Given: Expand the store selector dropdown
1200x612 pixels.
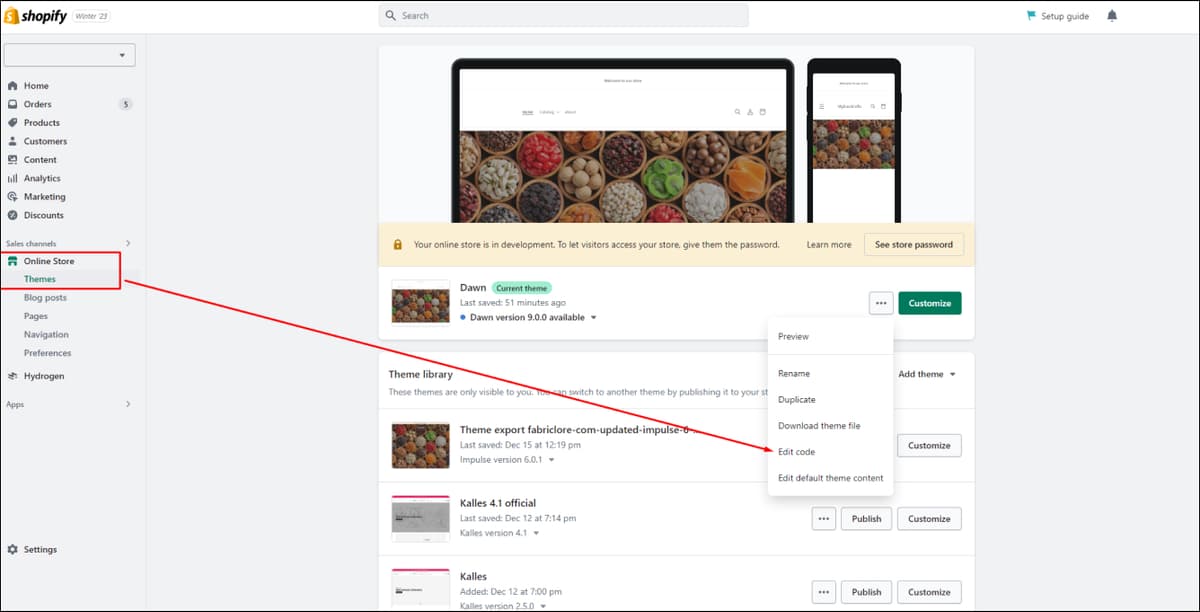Looking at the screenshot, I should click(69, 55).
